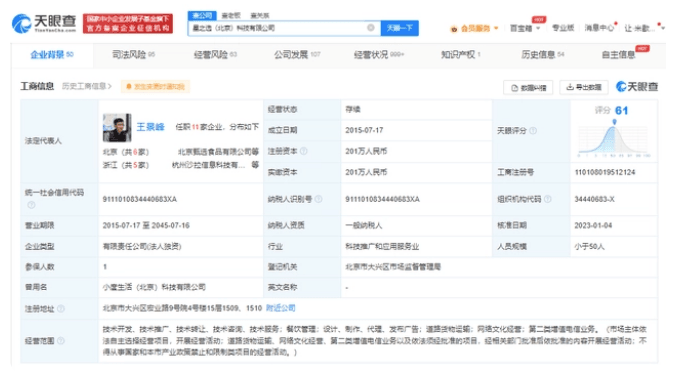Click the score marker on the rating chart

click(614, 122)
